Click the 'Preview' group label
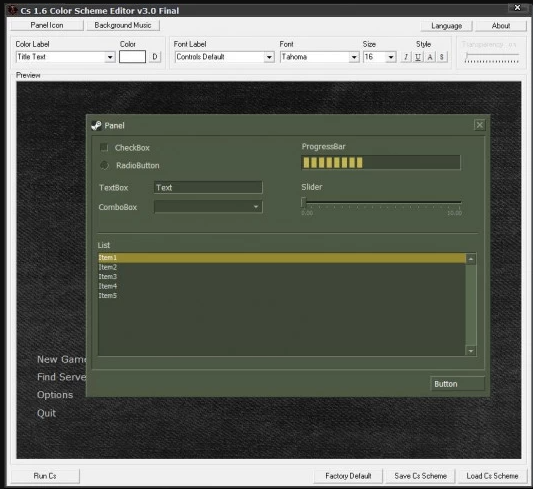 [x=28, y=75]
